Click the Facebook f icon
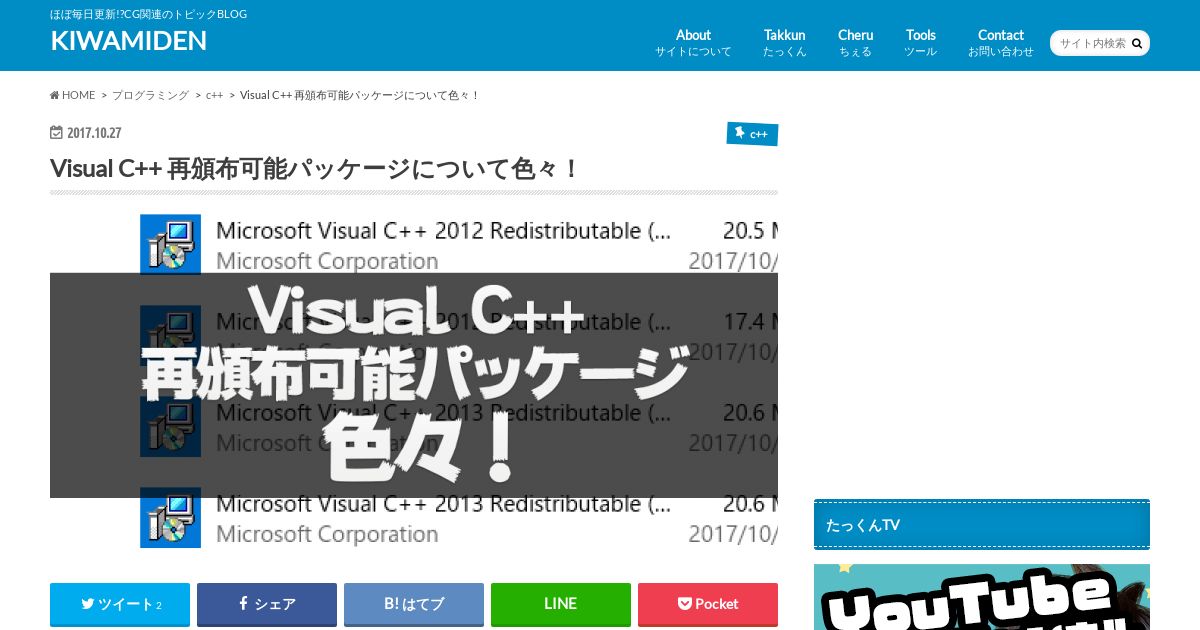 [x=243, y=604]
